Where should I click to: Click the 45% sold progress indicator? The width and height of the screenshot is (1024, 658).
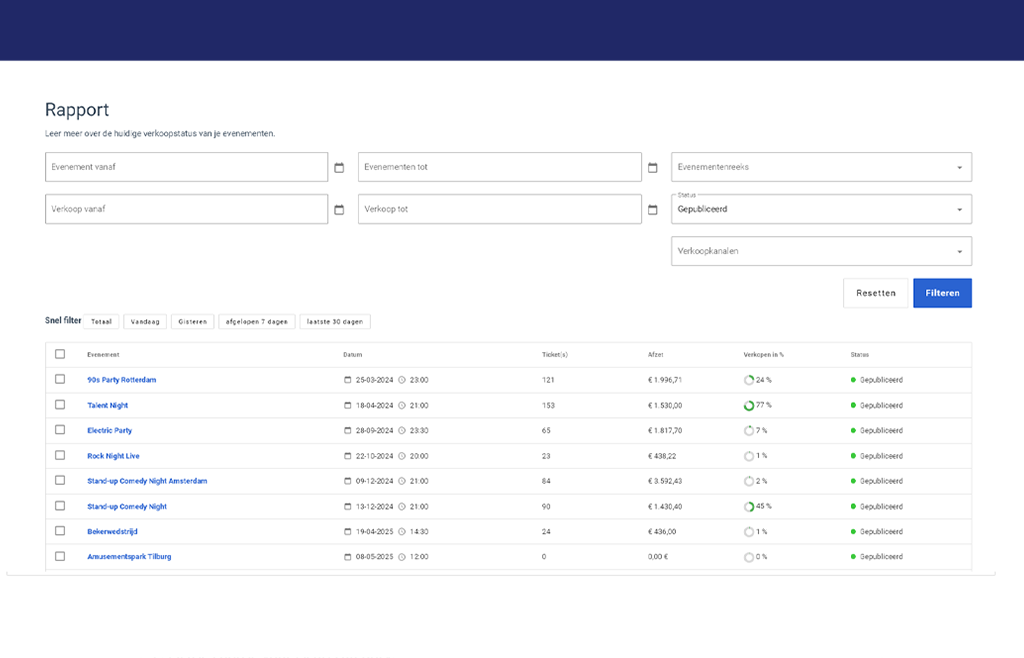click(748, 506)
